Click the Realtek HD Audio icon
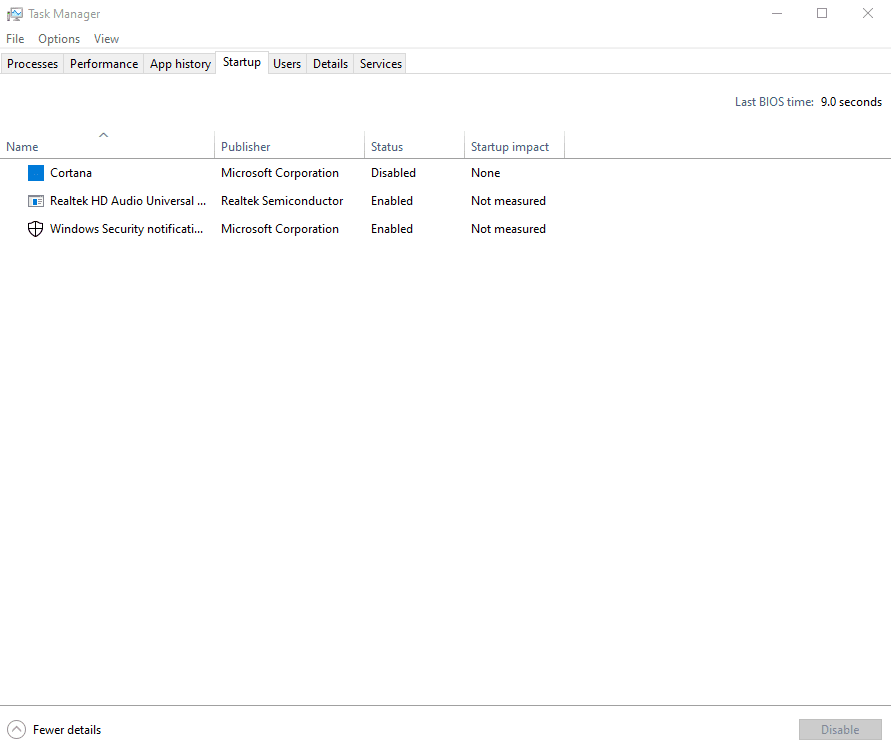This screenshot has width=891, height=752. pyautogui.click(x=35, y=201)
